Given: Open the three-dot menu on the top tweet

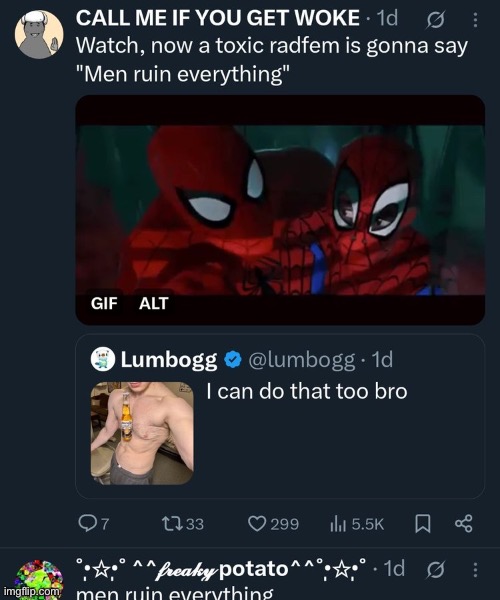Looking at the screenshot, I should coord(475,20).
